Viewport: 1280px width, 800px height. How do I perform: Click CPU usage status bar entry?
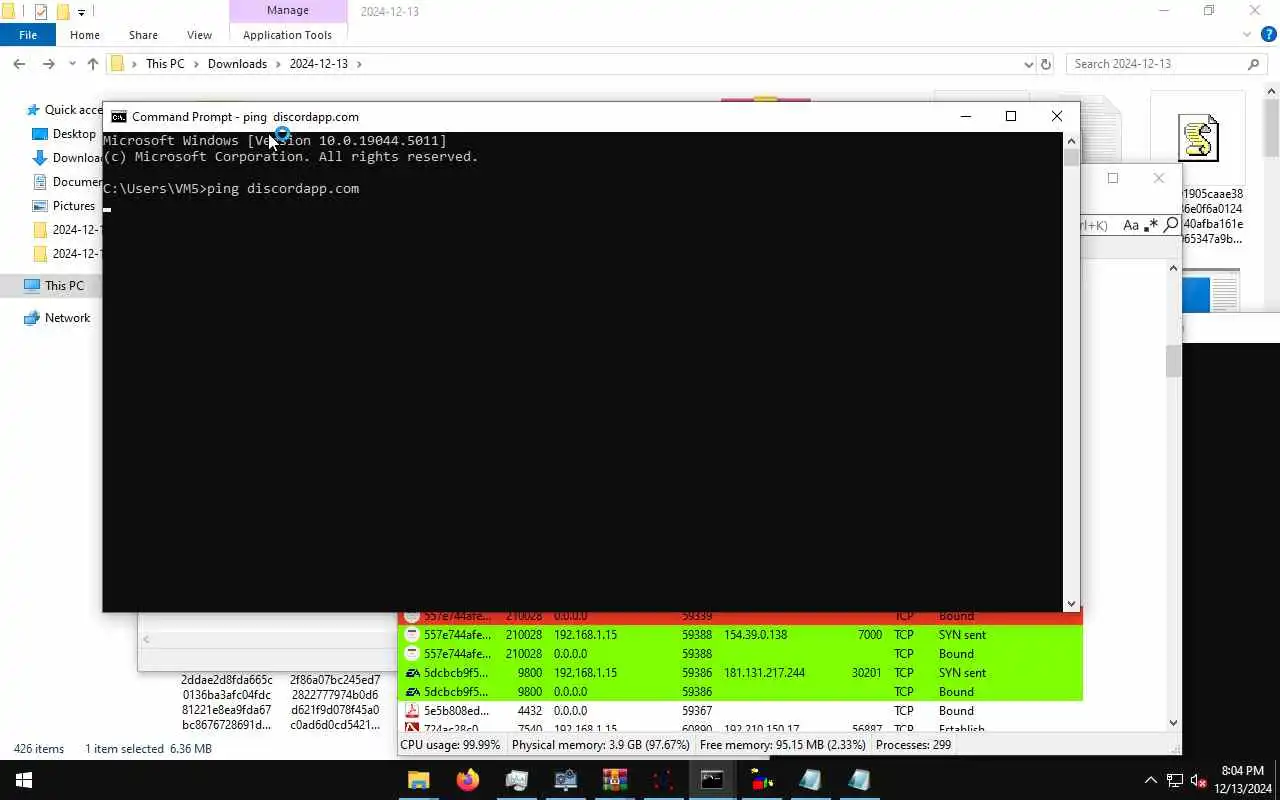coord(451,745)
